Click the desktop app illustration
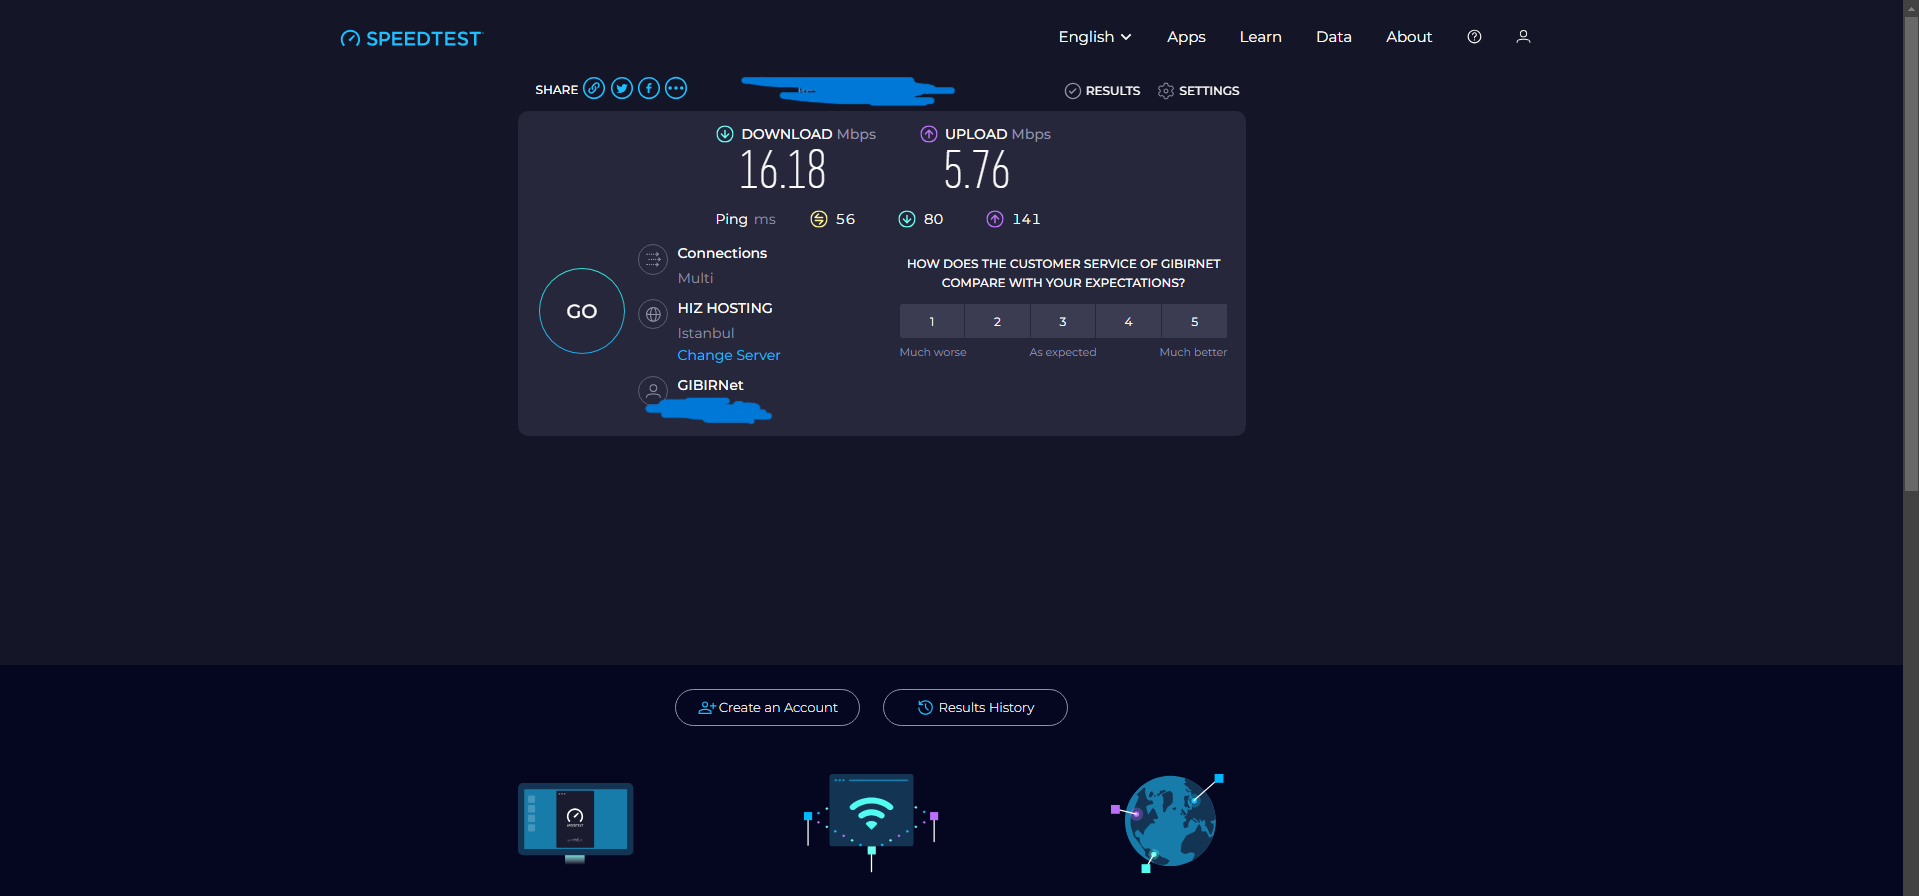 click(x=575, y=822)
